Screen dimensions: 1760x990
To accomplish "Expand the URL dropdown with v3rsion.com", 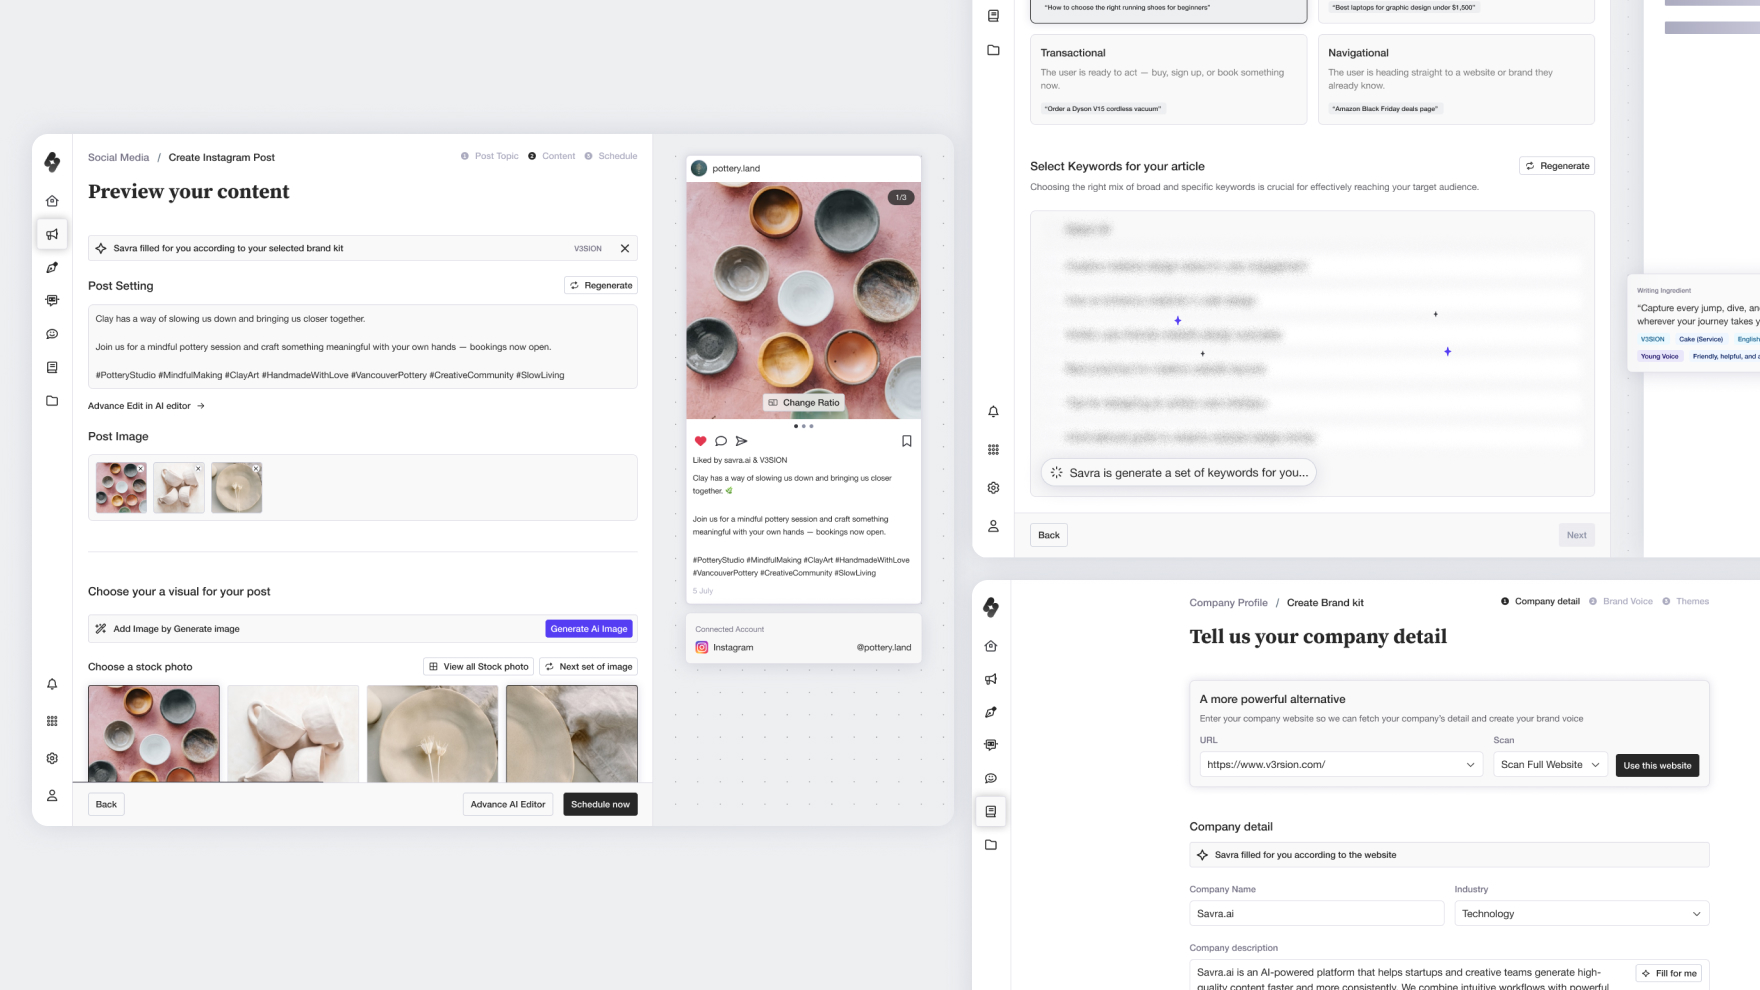I will pos(1341,765).
